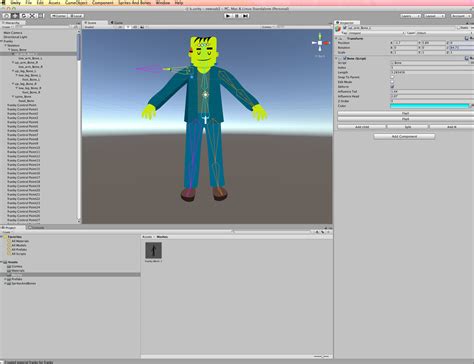Click the Apple menu icon
Screen dimensions: 474x364
coord(3,2)
